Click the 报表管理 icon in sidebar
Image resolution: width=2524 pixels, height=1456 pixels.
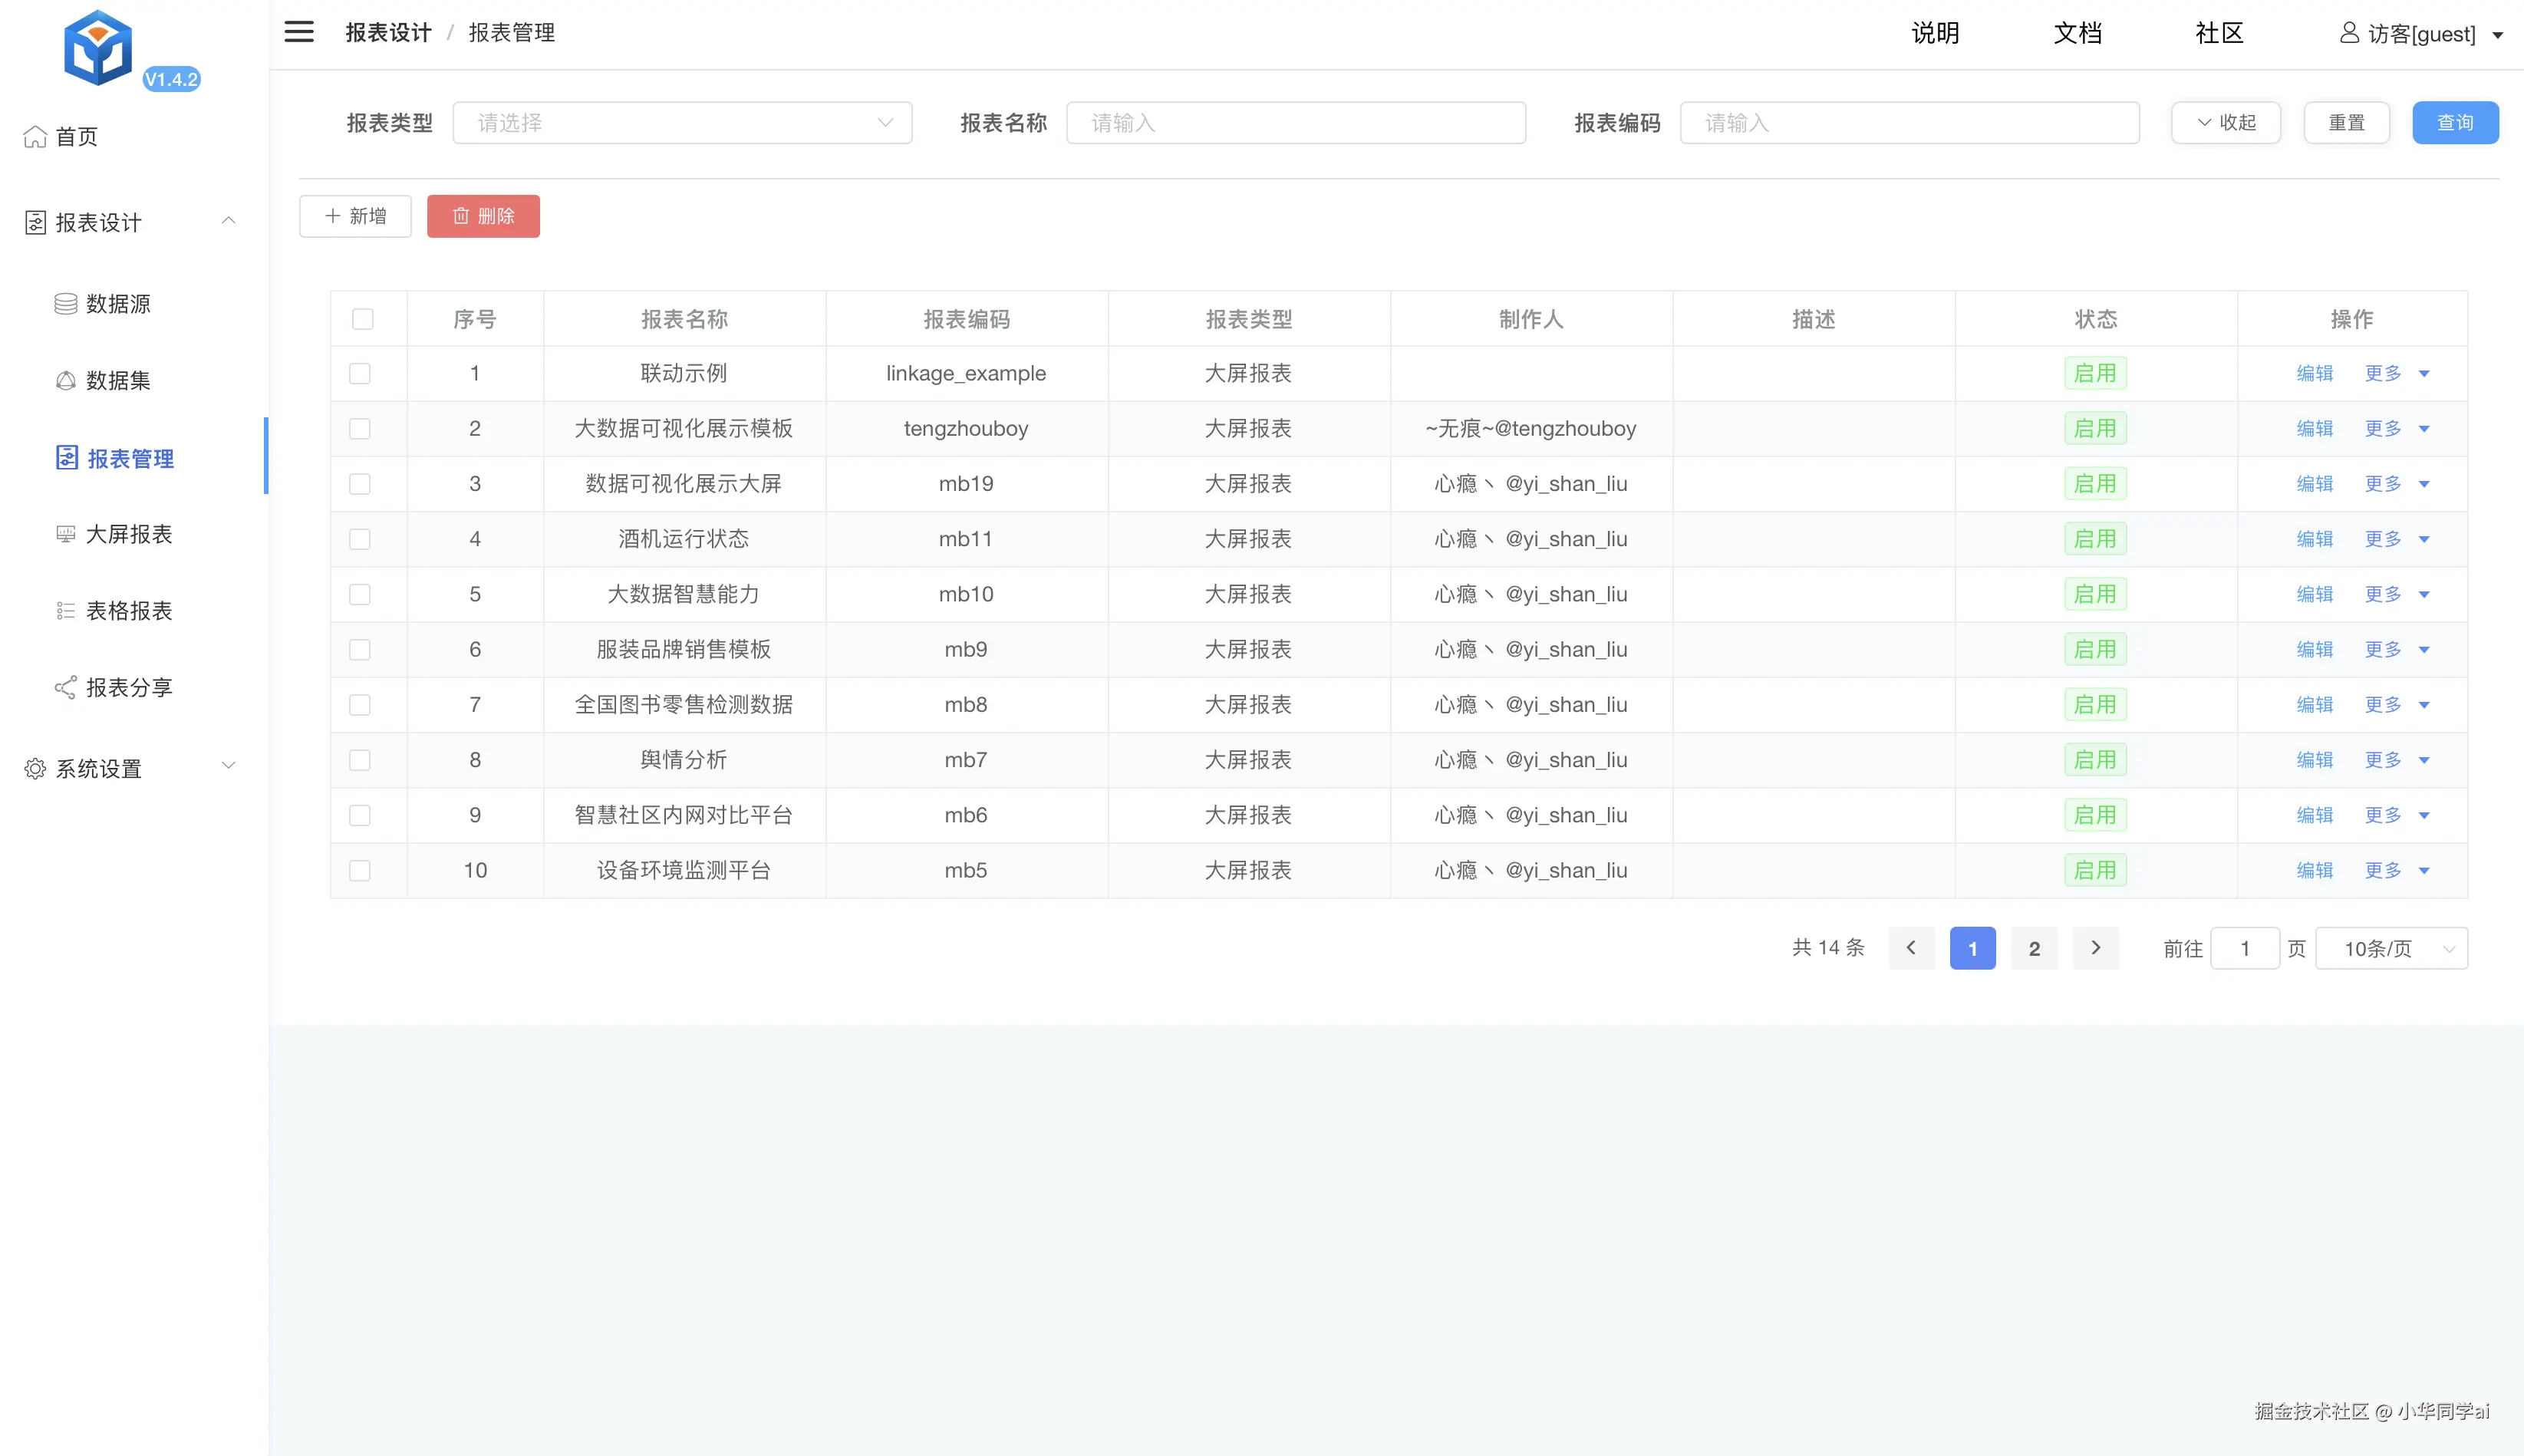(66, 458)
